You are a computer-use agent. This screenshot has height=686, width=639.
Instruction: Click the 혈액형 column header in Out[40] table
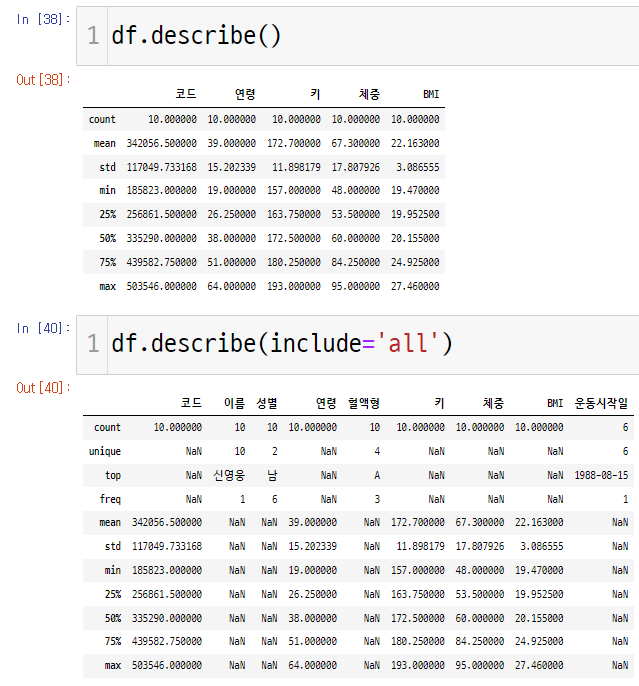[x=364, y=403]
